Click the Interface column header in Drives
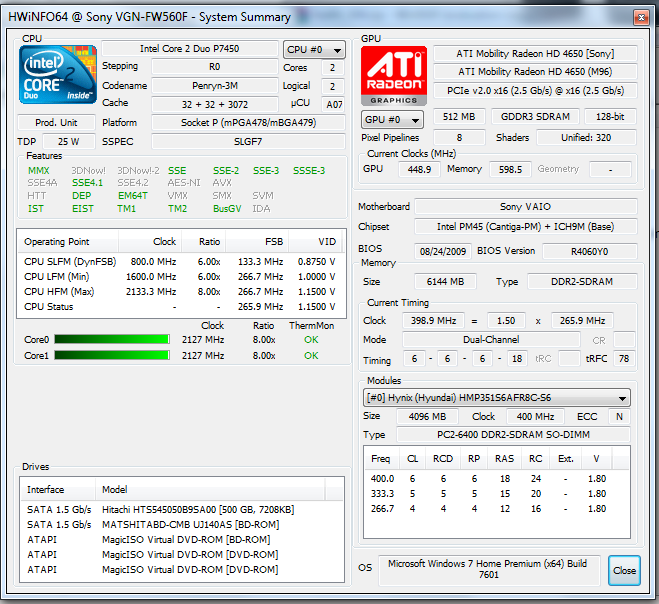This screenshot has height=604, width=659. tap(57, 490)
